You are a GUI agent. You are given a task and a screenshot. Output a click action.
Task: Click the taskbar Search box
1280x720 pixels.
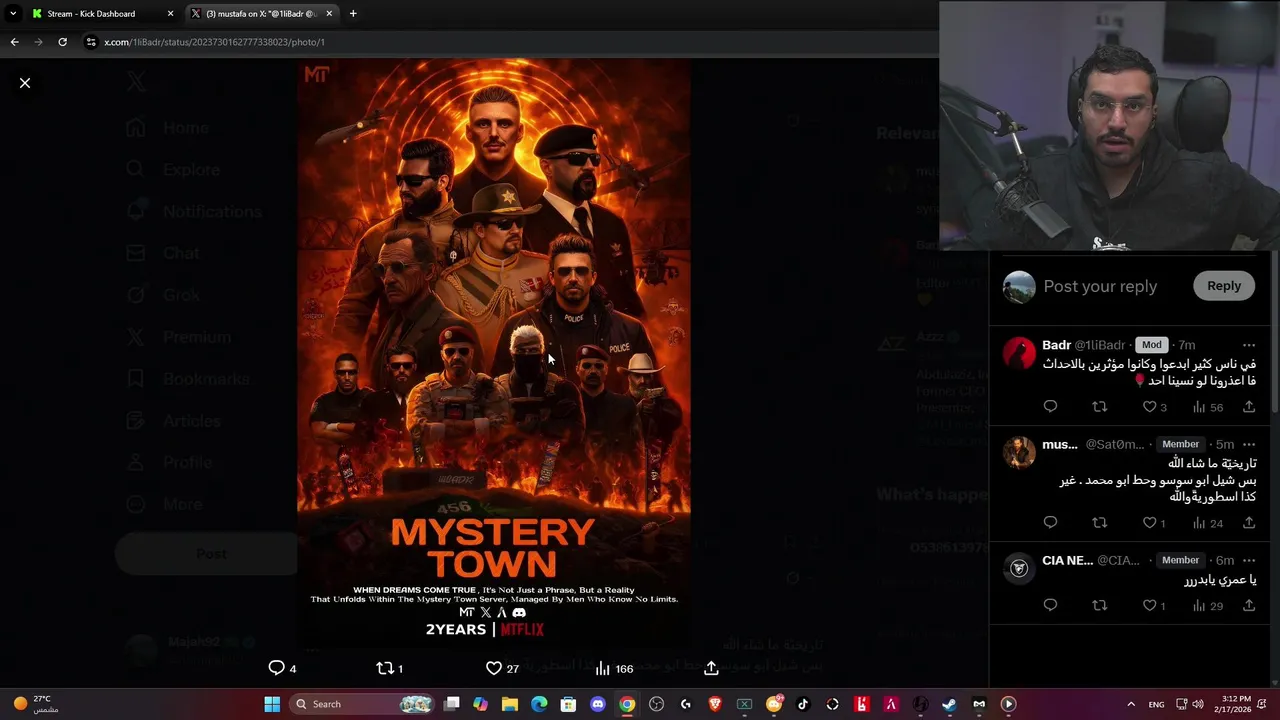[x=364, y=704]
